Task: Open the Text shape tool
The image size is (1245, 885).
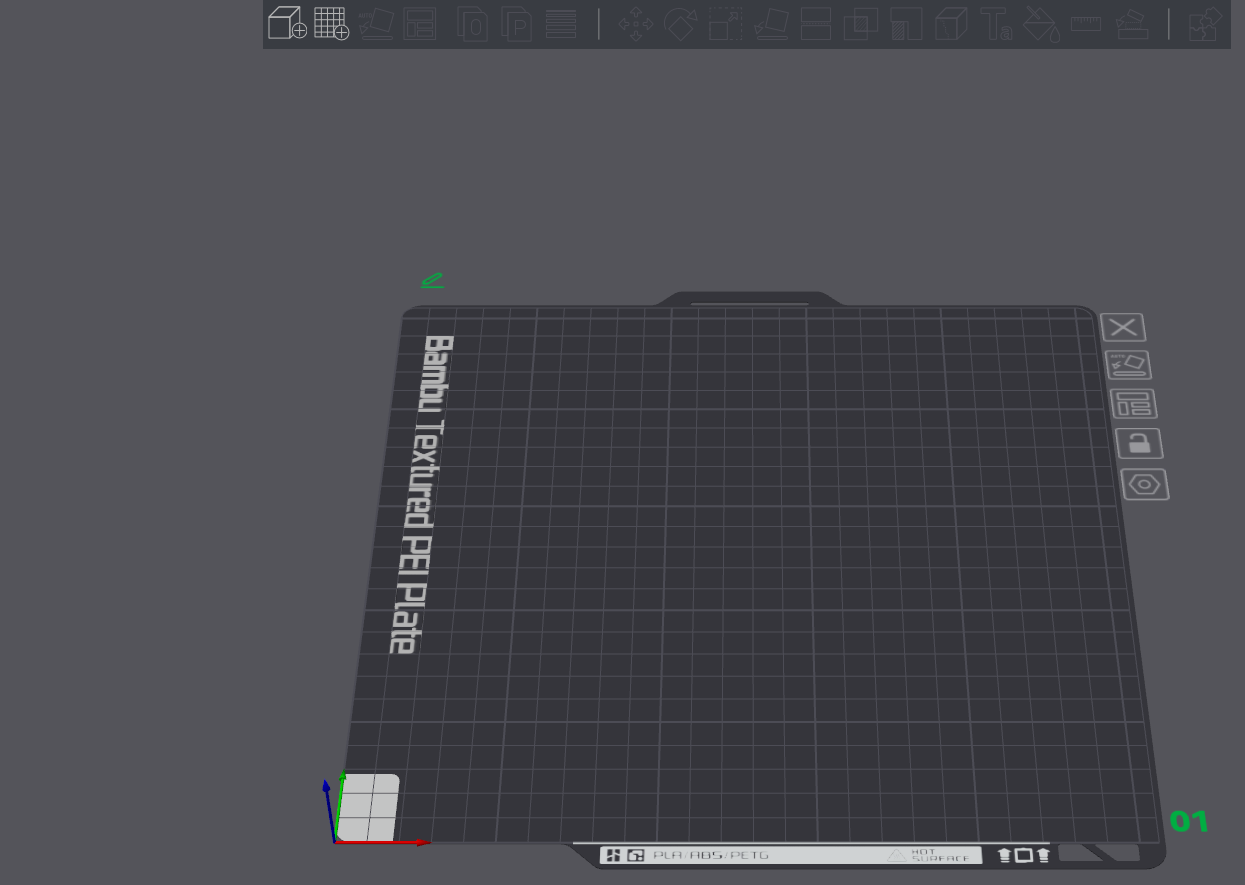Action: click(x=996, y=23)
